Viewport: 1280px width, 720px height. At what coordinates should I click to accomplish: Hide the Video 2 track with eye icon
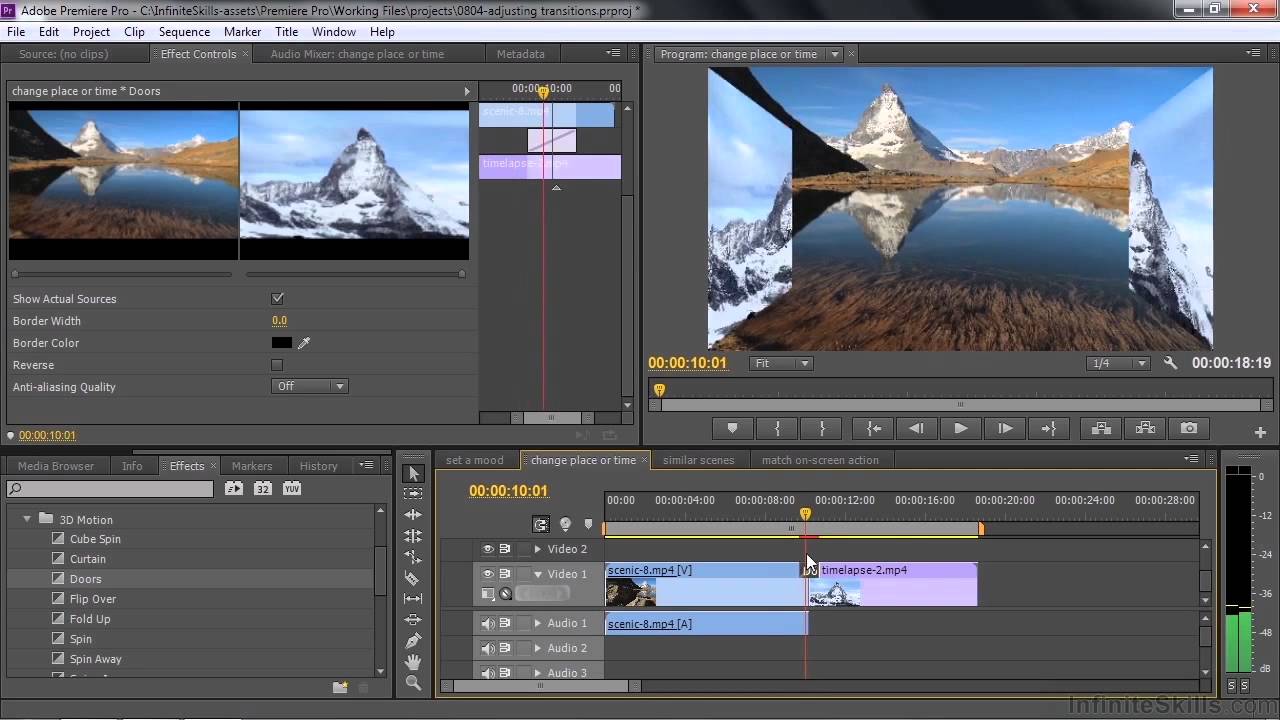[x=488, y=549]
